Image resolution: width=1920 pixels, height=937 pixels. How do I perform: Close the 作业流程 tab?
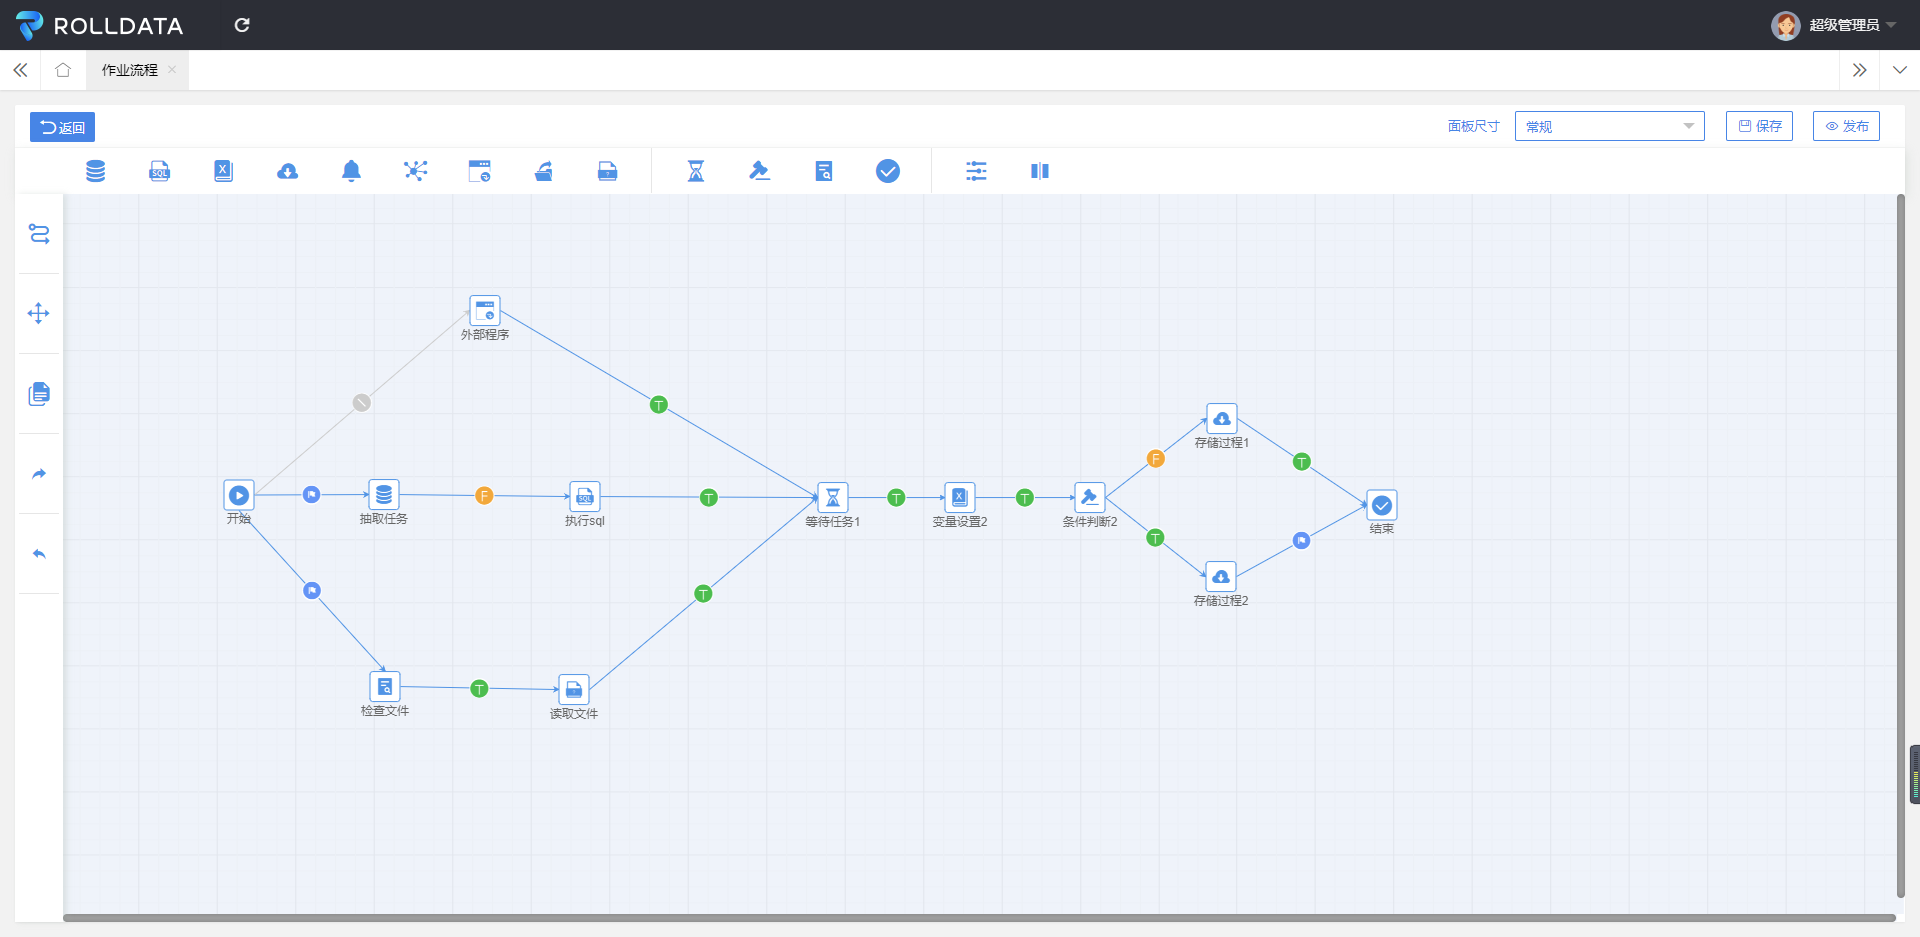pos(172,69)
